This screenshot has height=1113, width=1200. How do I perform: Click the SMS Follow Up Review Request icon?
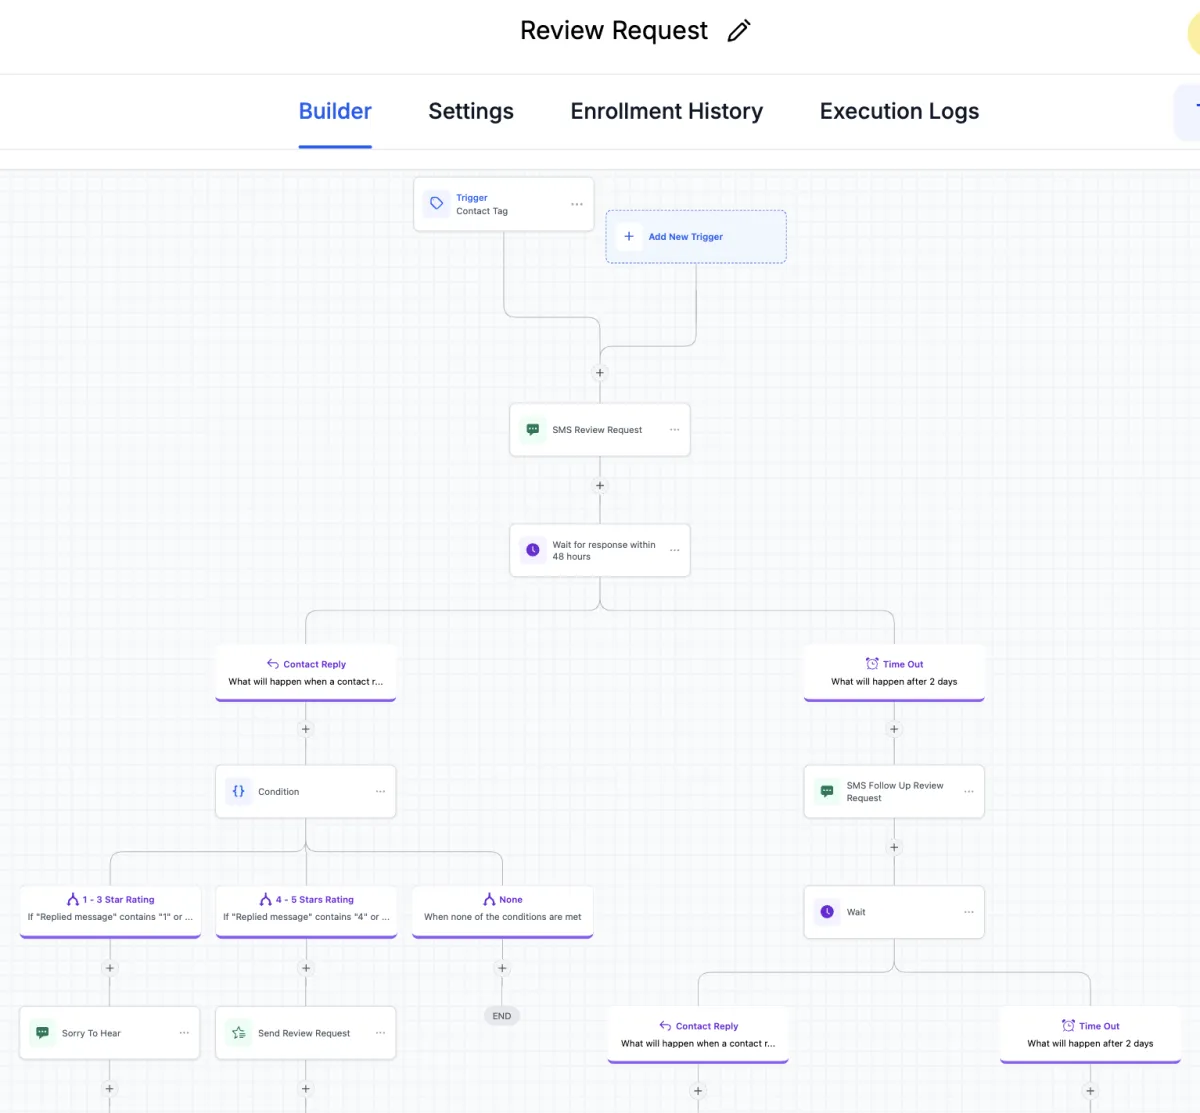[827, 791]
